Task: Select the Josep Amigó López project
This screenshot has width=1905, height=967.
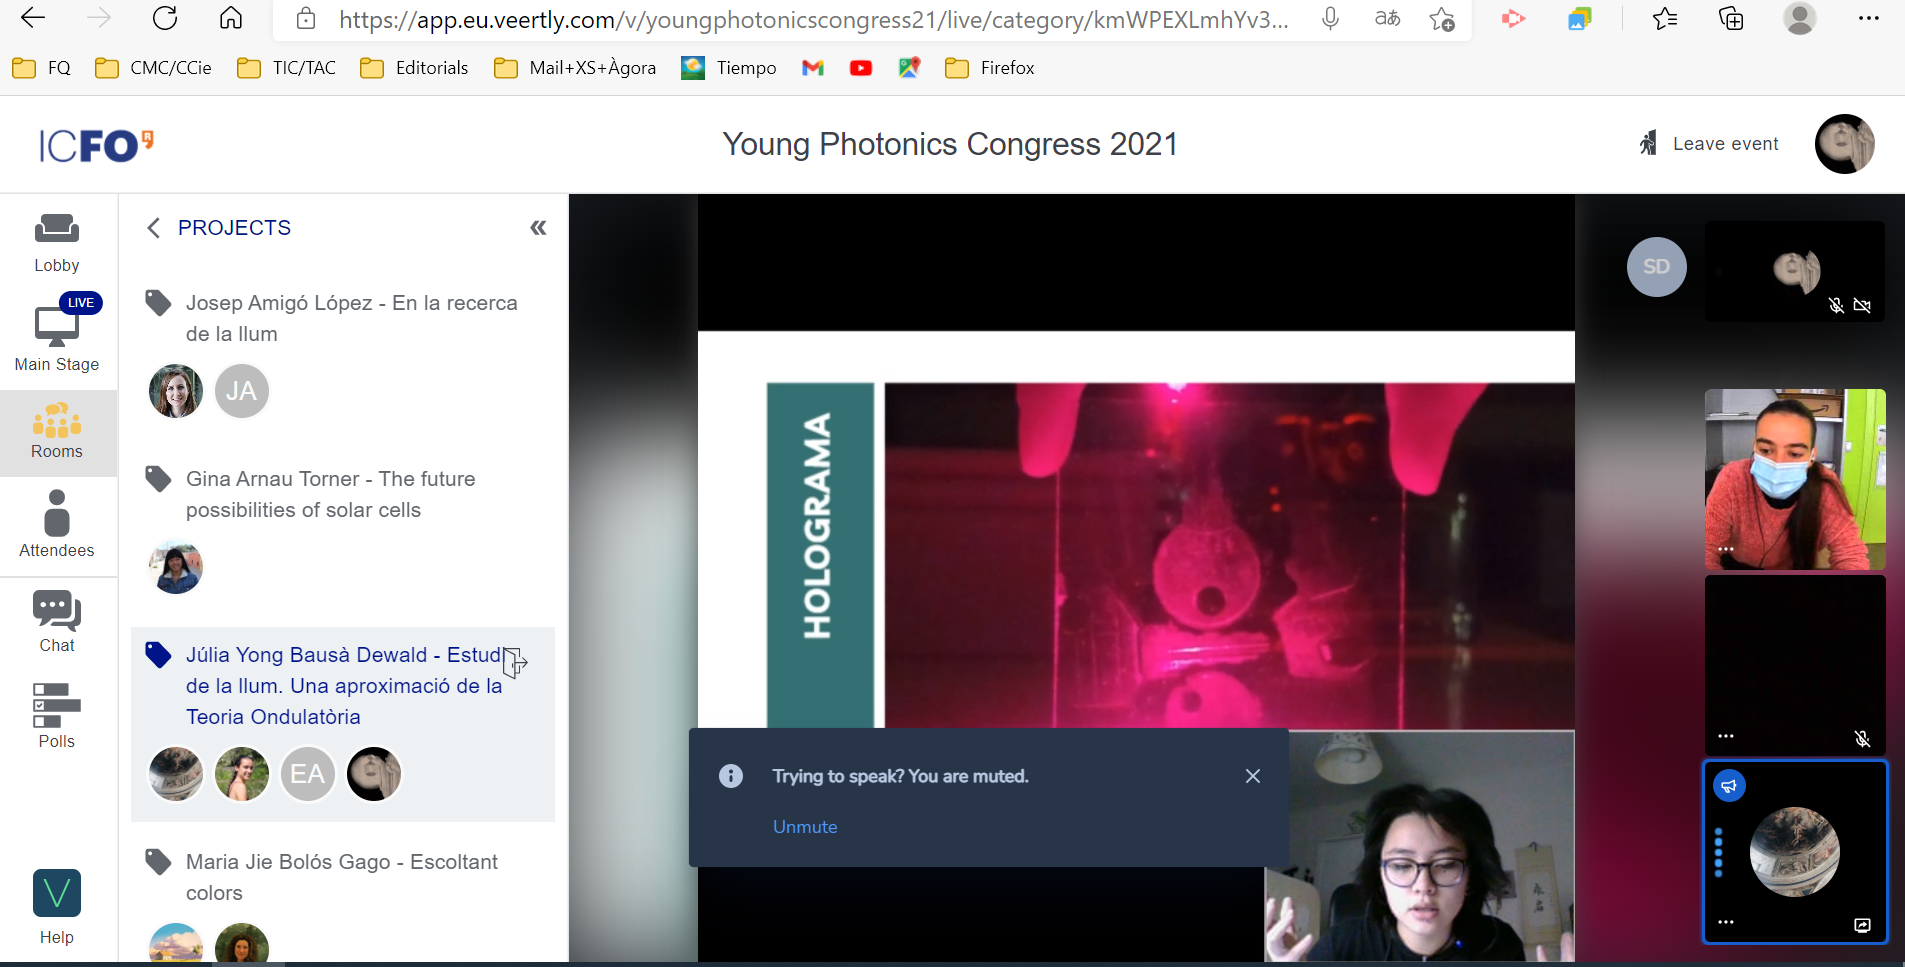Action: [x=351, y=318]
